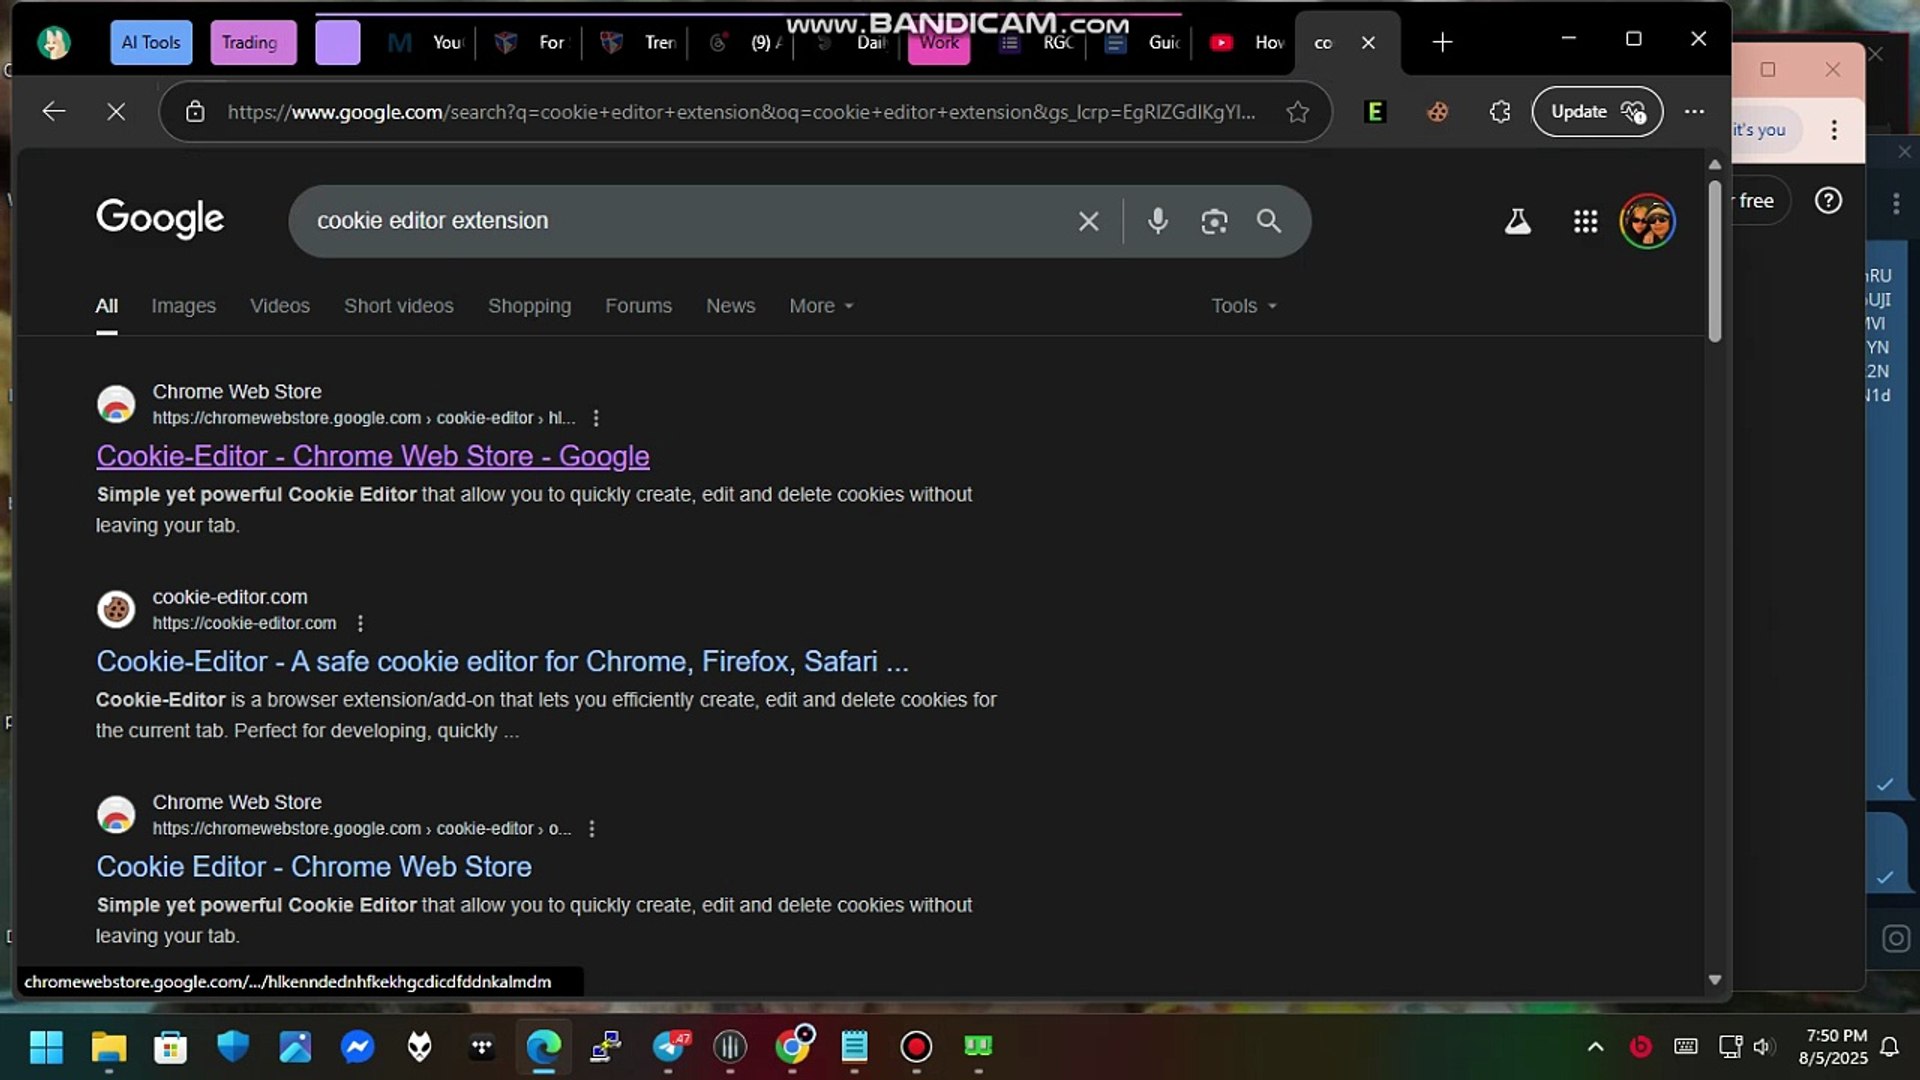Image resolution: width=1920 pixels, height=1080 pixels.
Task: Open the Tools dropdown menu
Action: click(1241, 306)
